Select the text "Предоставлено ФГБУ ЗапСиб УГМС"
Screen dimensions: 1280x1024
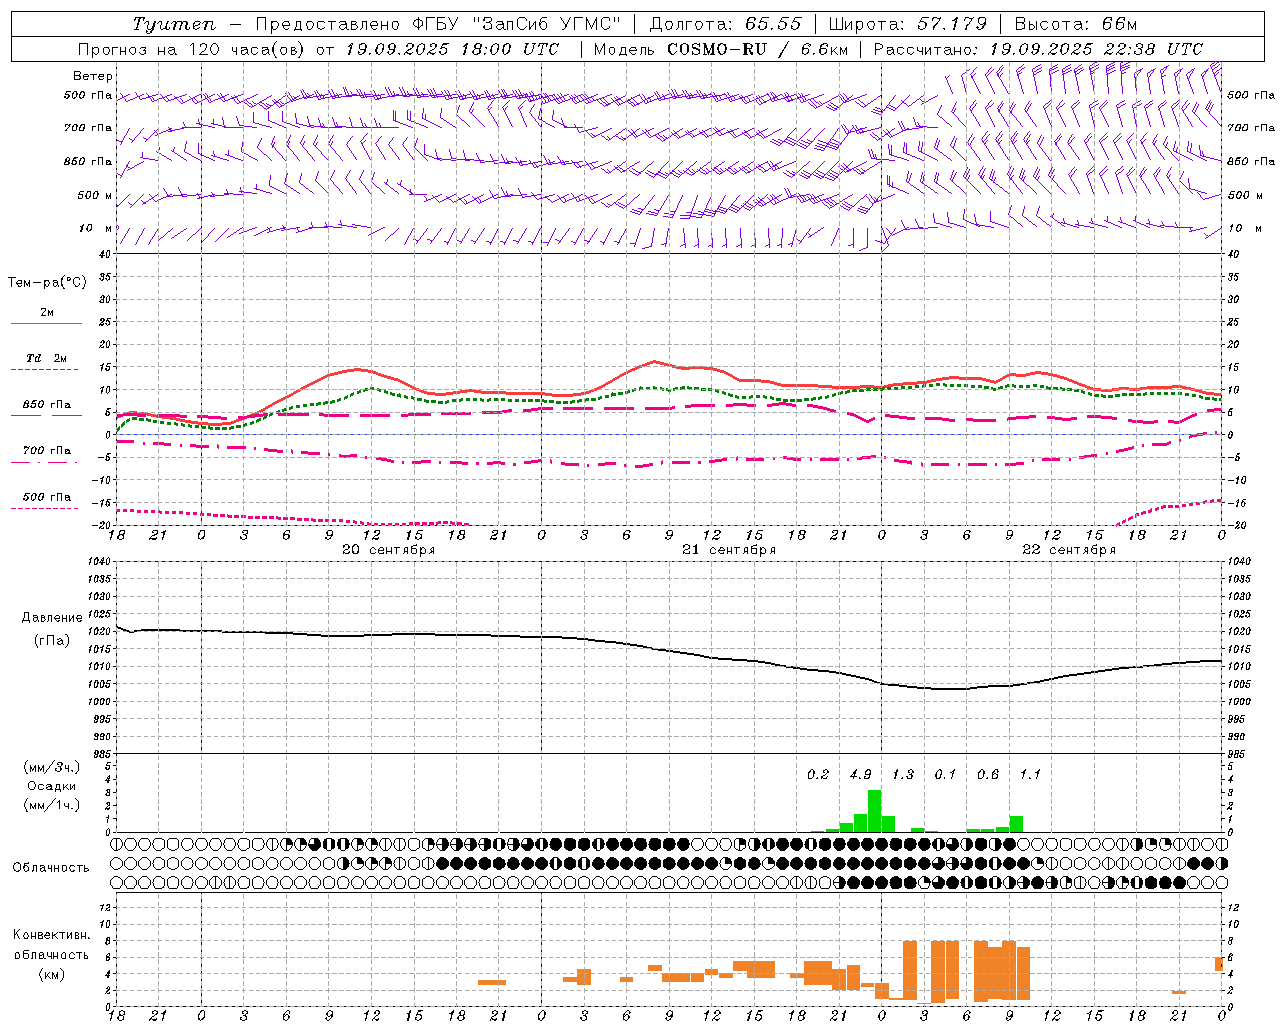439,24
